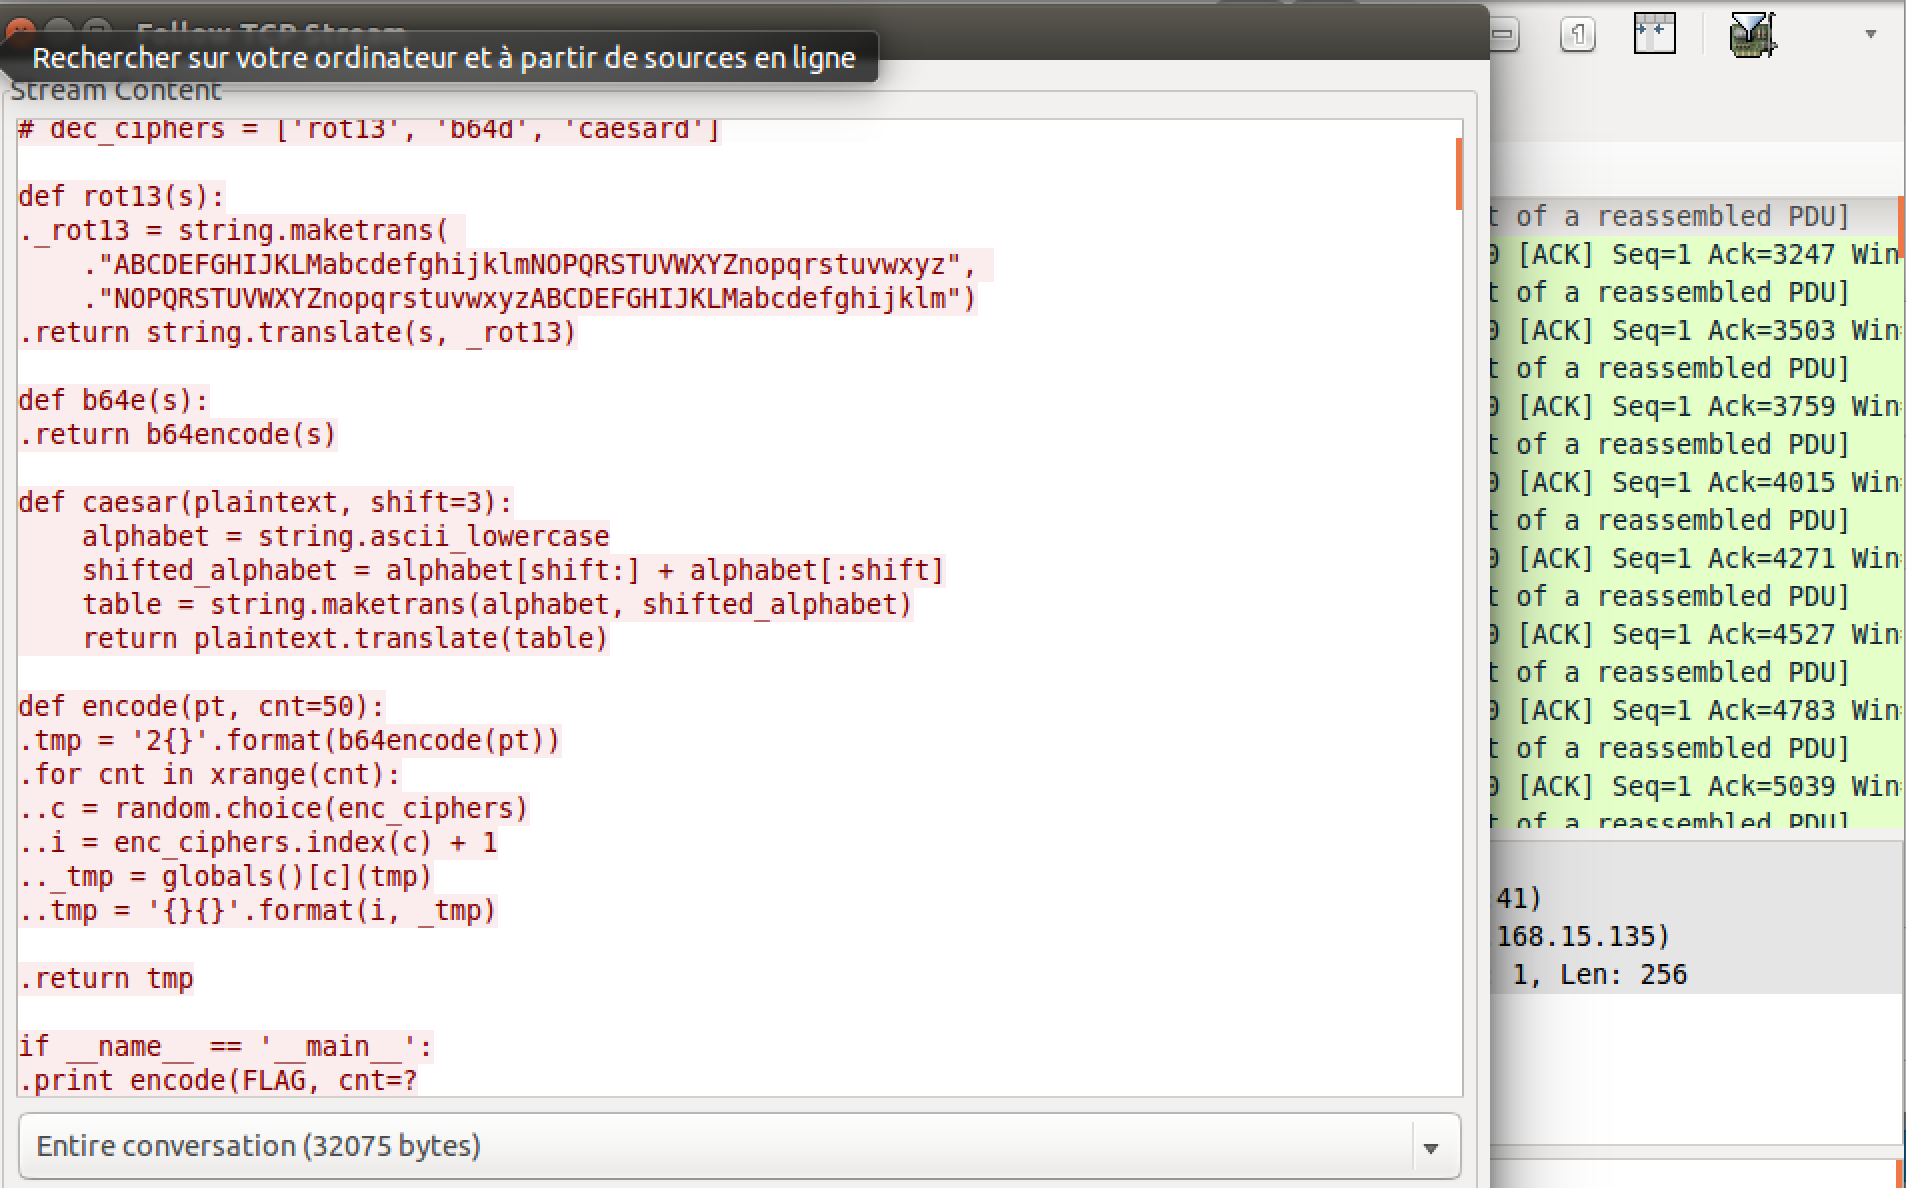The image size is (1906, 1188).
Task: Place the cursor inside the Stream Content text area
Action: 700,600
